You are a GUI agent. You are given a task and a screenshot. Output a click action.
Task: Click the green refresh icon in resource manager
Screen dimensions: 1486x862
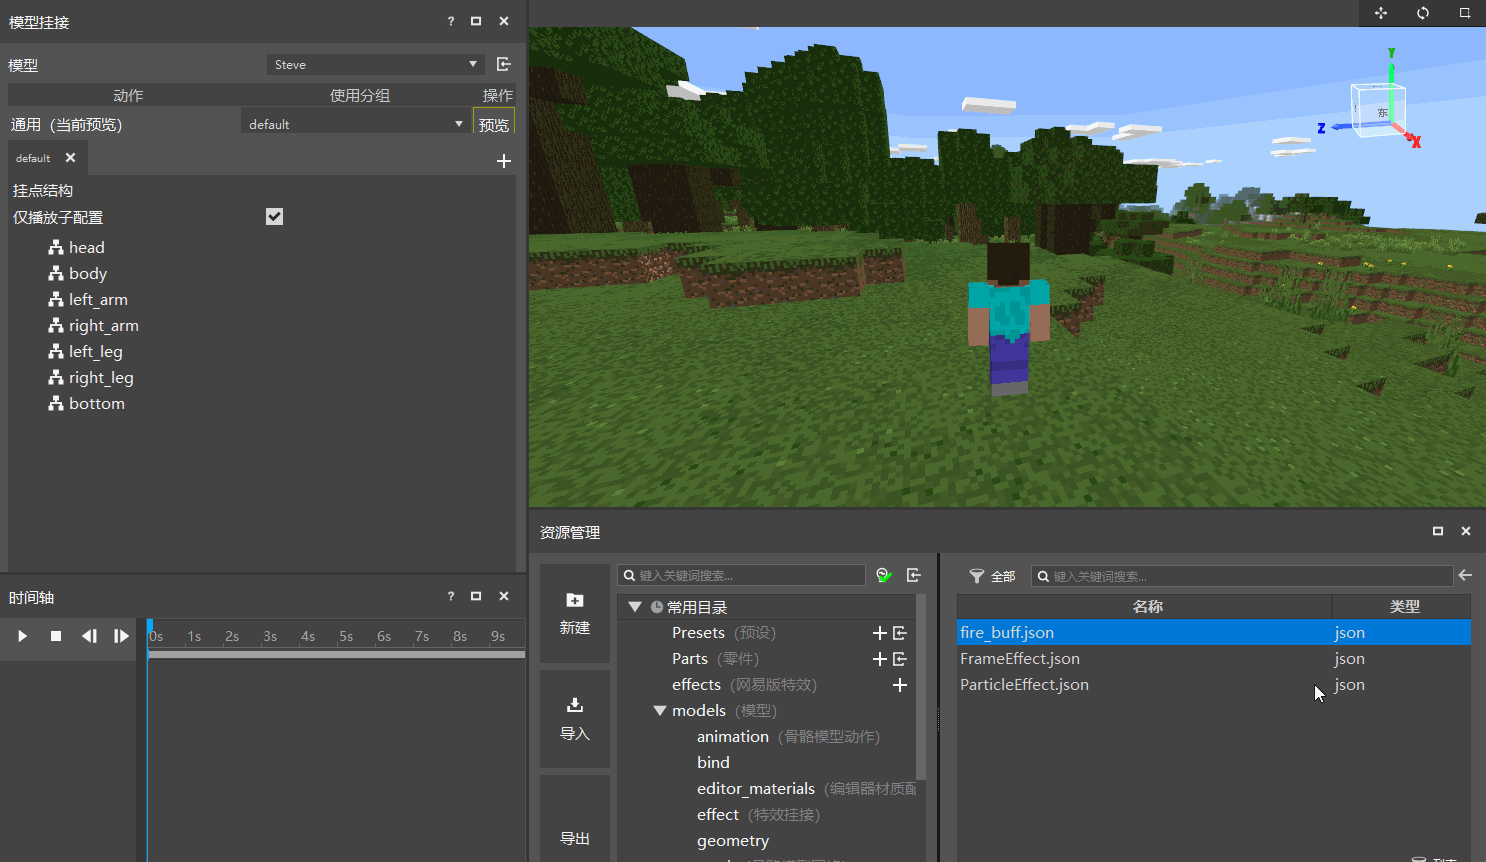(x=884, y=575)
